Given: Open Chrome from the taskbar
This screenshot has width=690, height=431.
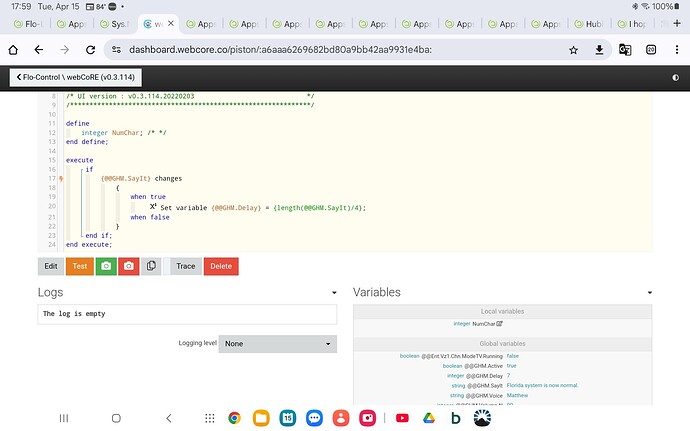Looking at the screenshot, I should coord(234,418).
